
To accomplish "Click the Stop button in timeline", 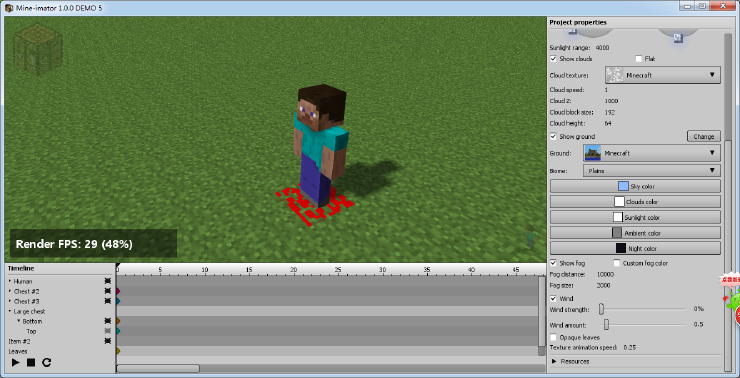I will 31,362.
